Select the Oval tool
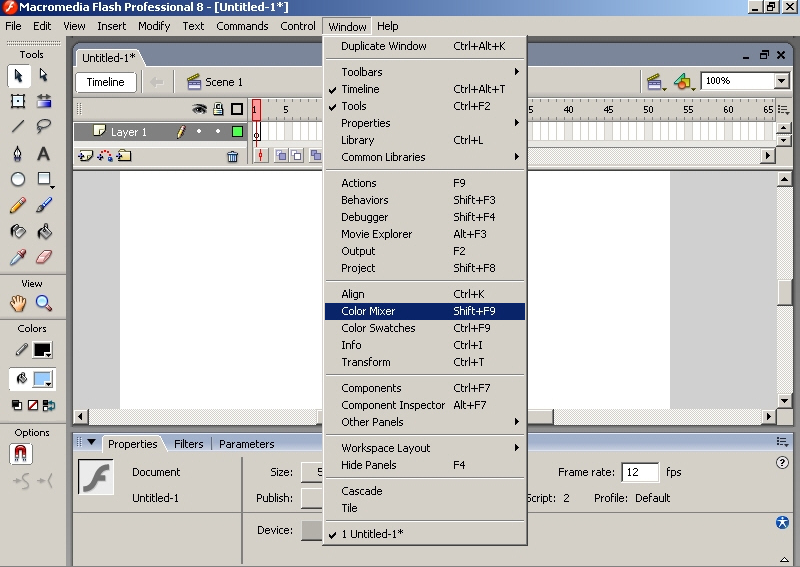 (x=18, y=179)
